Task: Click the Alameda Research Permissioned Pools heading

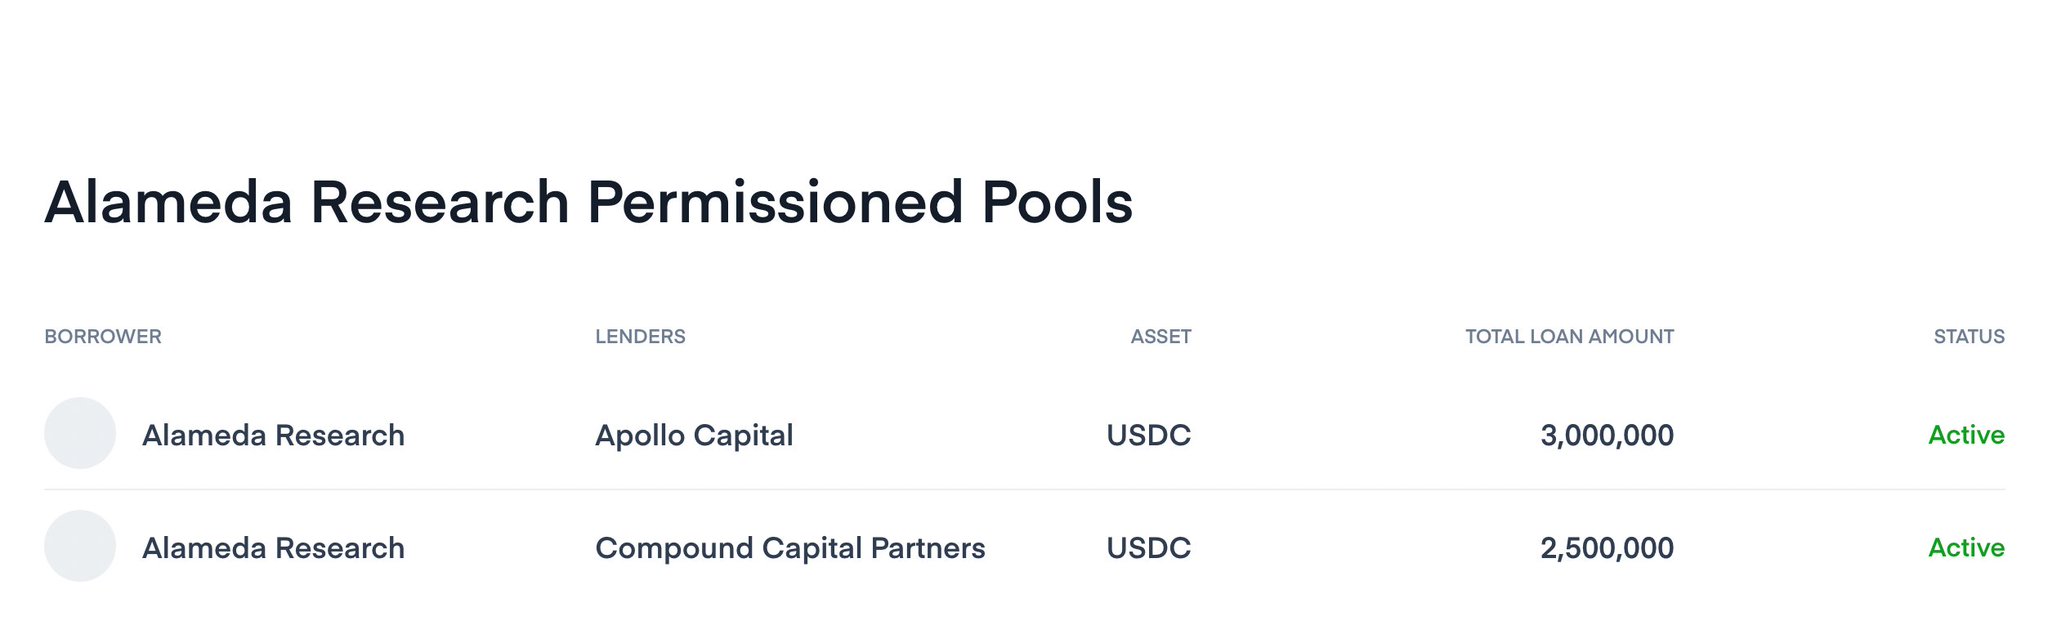Action: pos(588,202)
